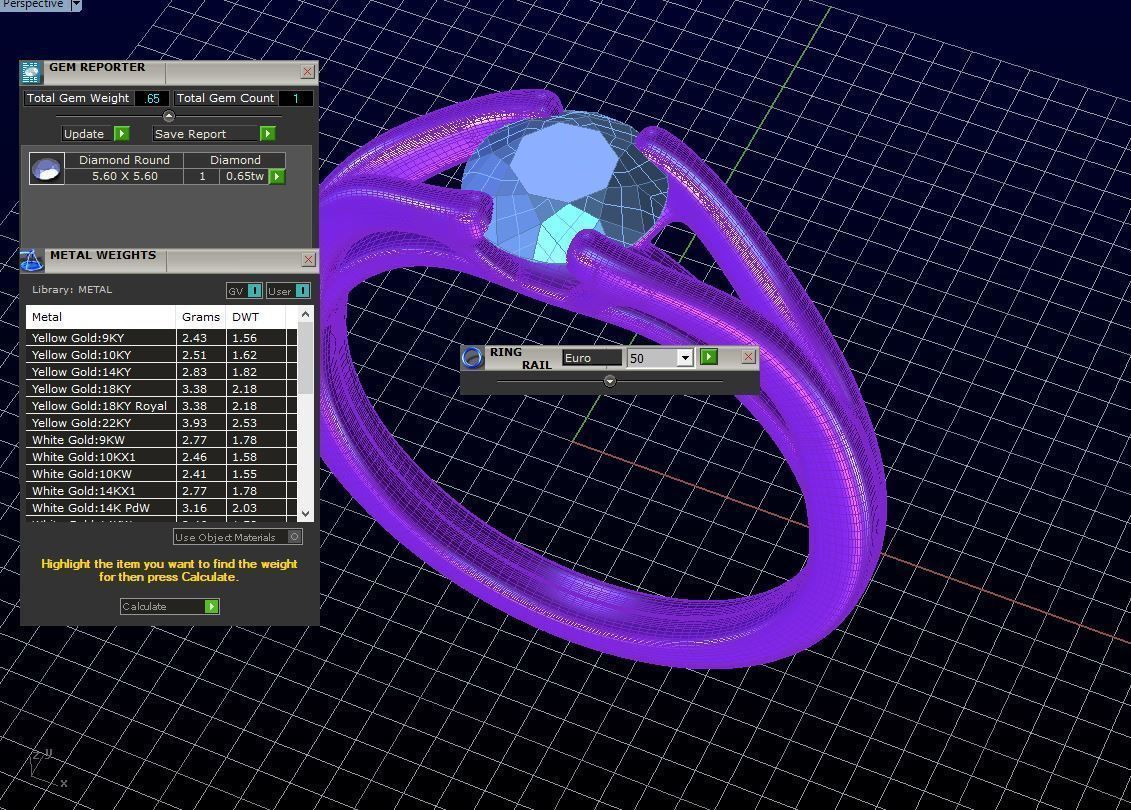Select the White Gold:9KW row
Image resolution: width=1131 pixels, height=810 pixels.
(x=161, y=439)
